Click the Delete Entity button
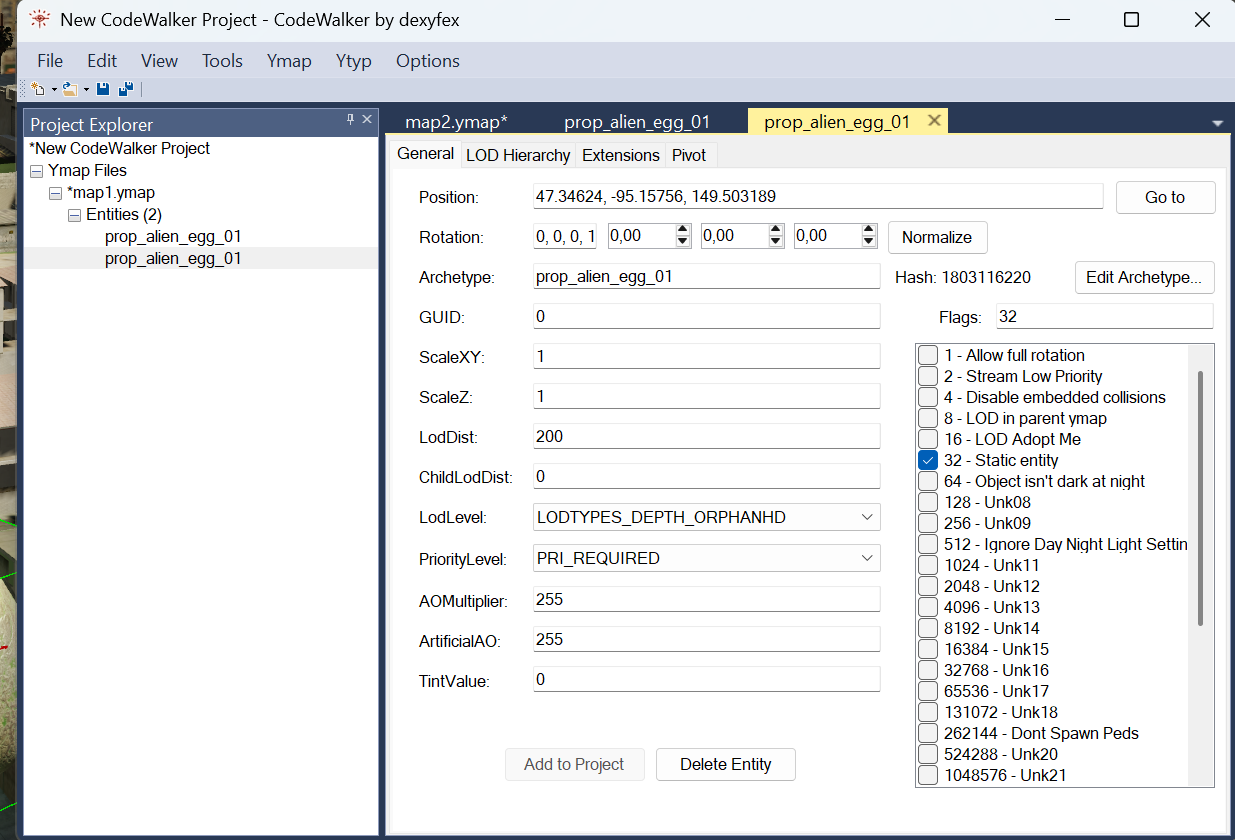 (725, 764)
